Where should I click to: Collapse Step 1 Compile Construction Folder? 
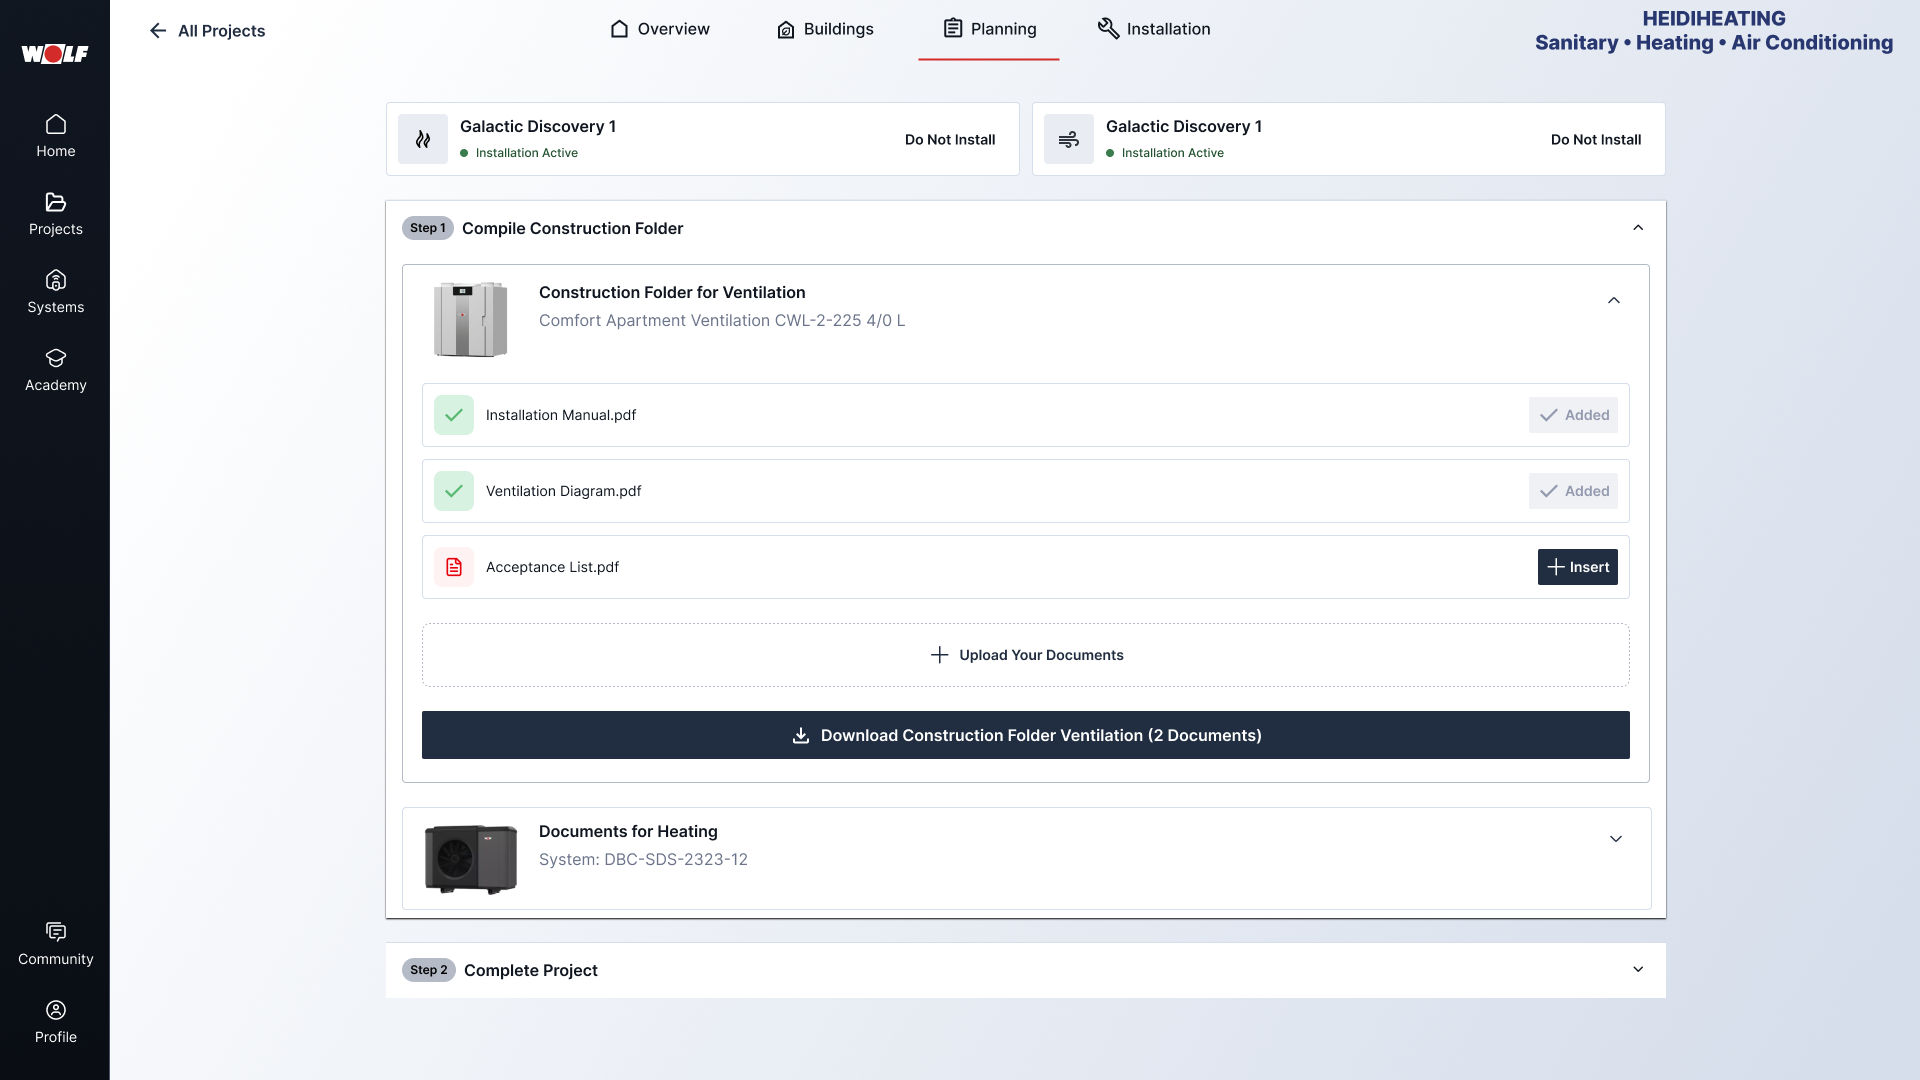coord(1638,228)
